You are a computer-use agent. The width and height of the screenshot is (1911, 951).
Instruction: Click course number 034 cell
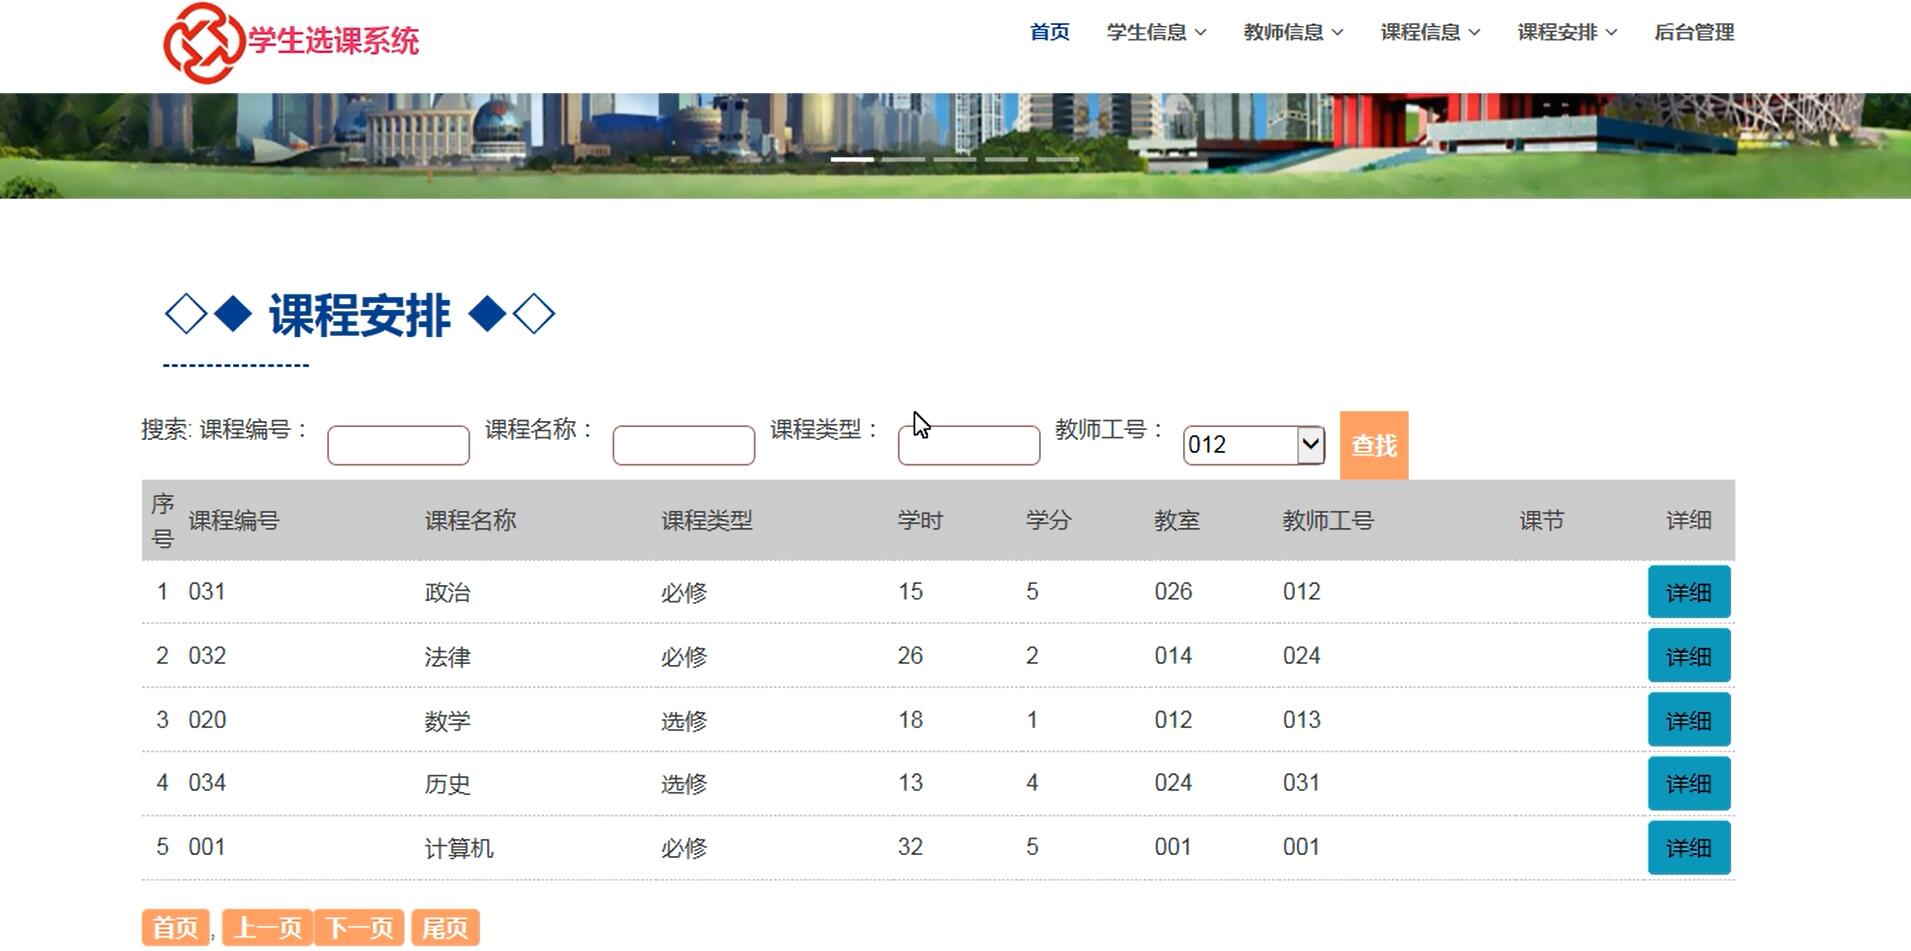[207, 782]
